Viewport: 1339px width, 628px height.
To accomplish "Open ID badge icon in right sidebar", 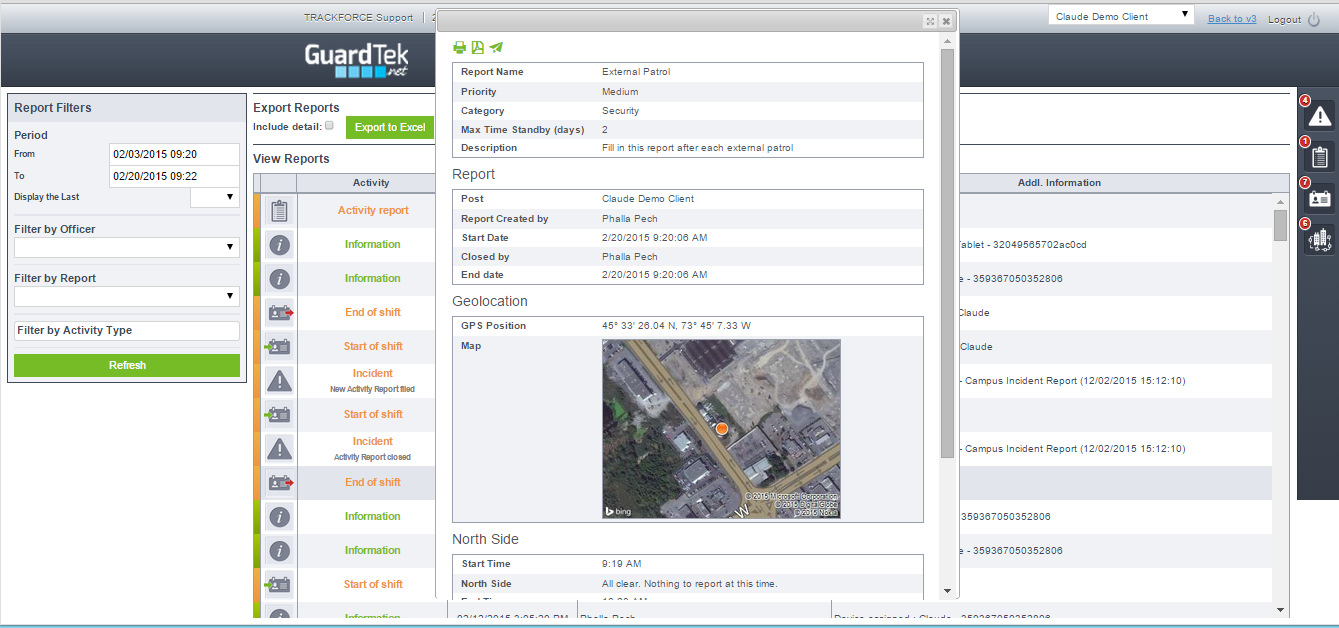I will click(1320, 198).
